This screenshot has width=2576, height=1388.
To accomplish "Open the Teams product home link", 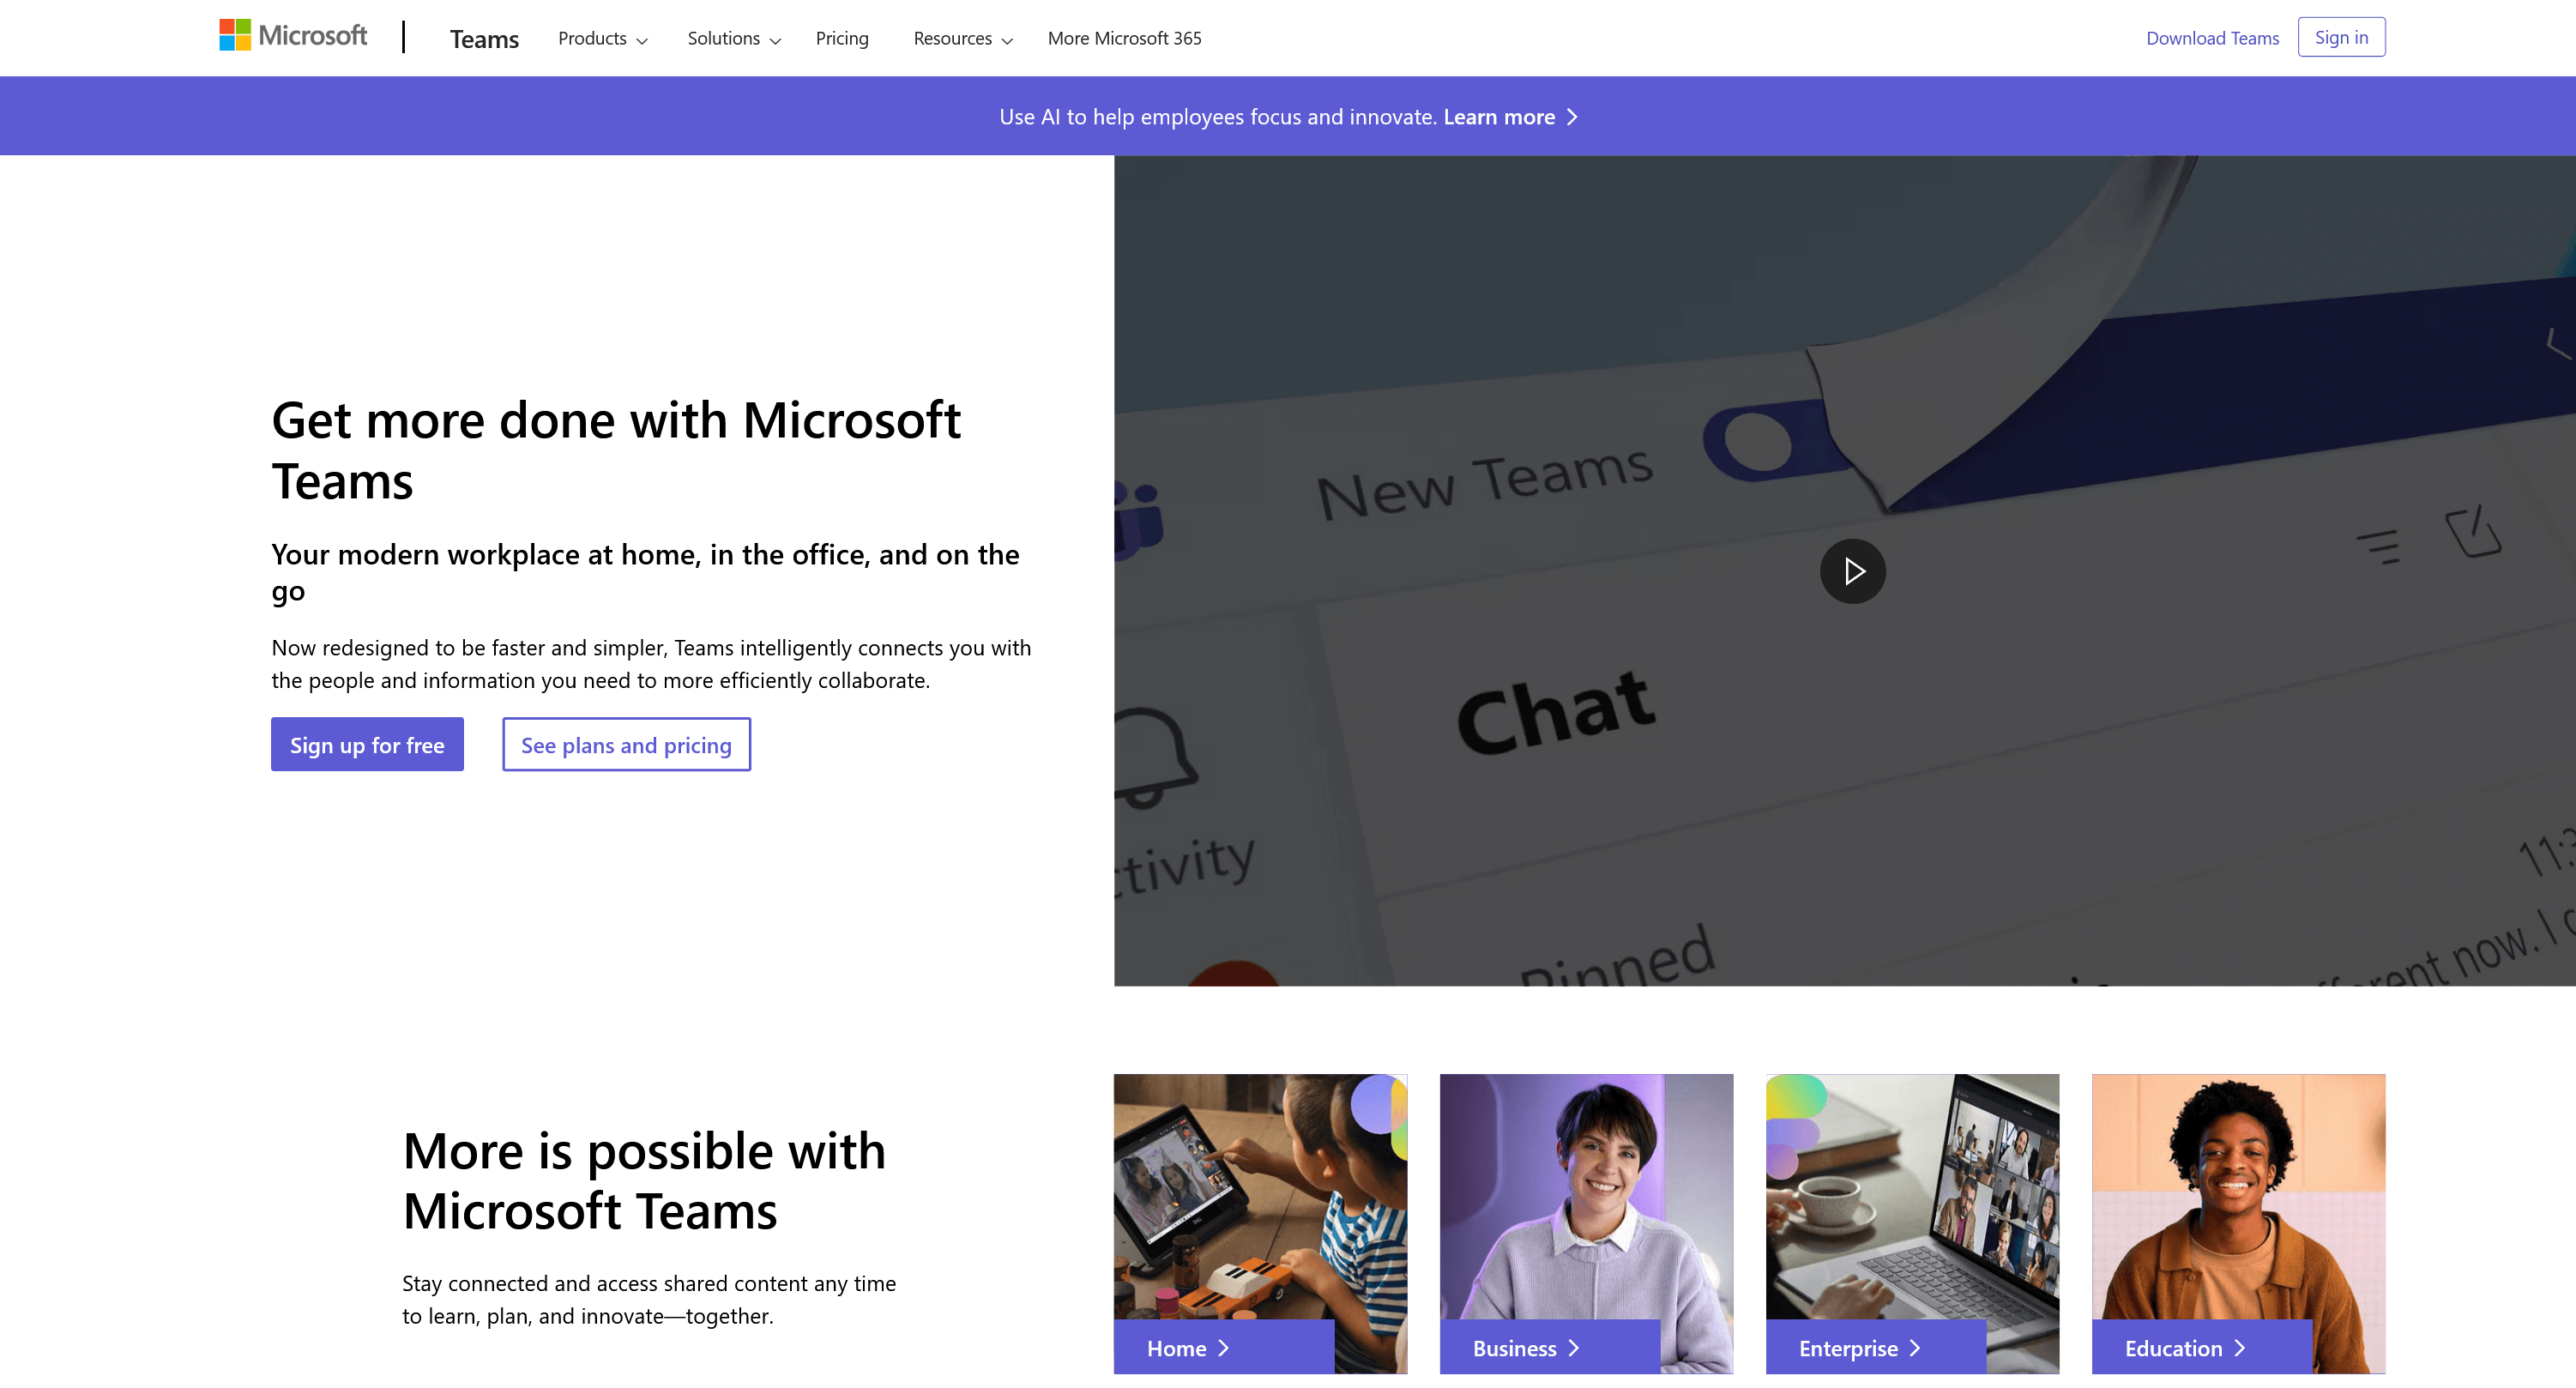I will click(x=484, y=39).
